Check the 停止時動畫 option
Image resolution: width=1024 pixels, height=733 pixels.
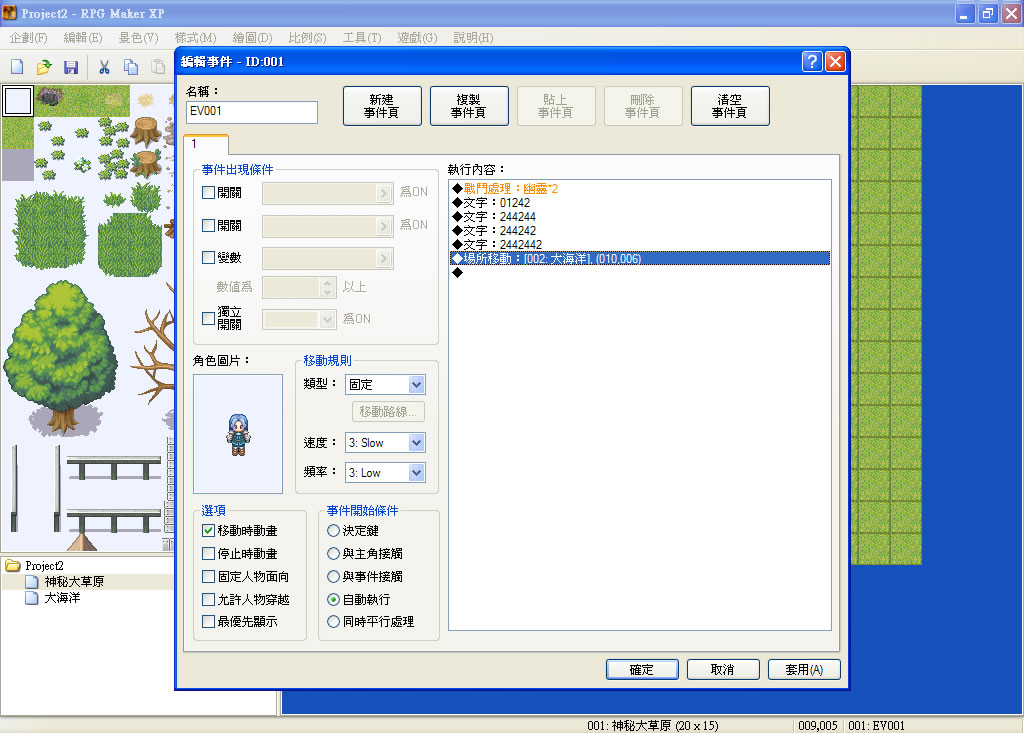[x=208, y=553]
